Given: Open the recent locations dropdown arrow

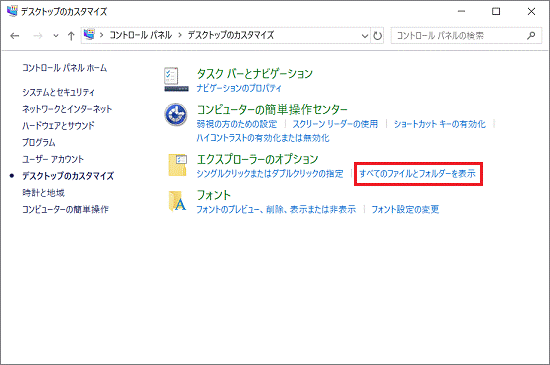Looking at the screenshot, I should [x=56, y=36].
